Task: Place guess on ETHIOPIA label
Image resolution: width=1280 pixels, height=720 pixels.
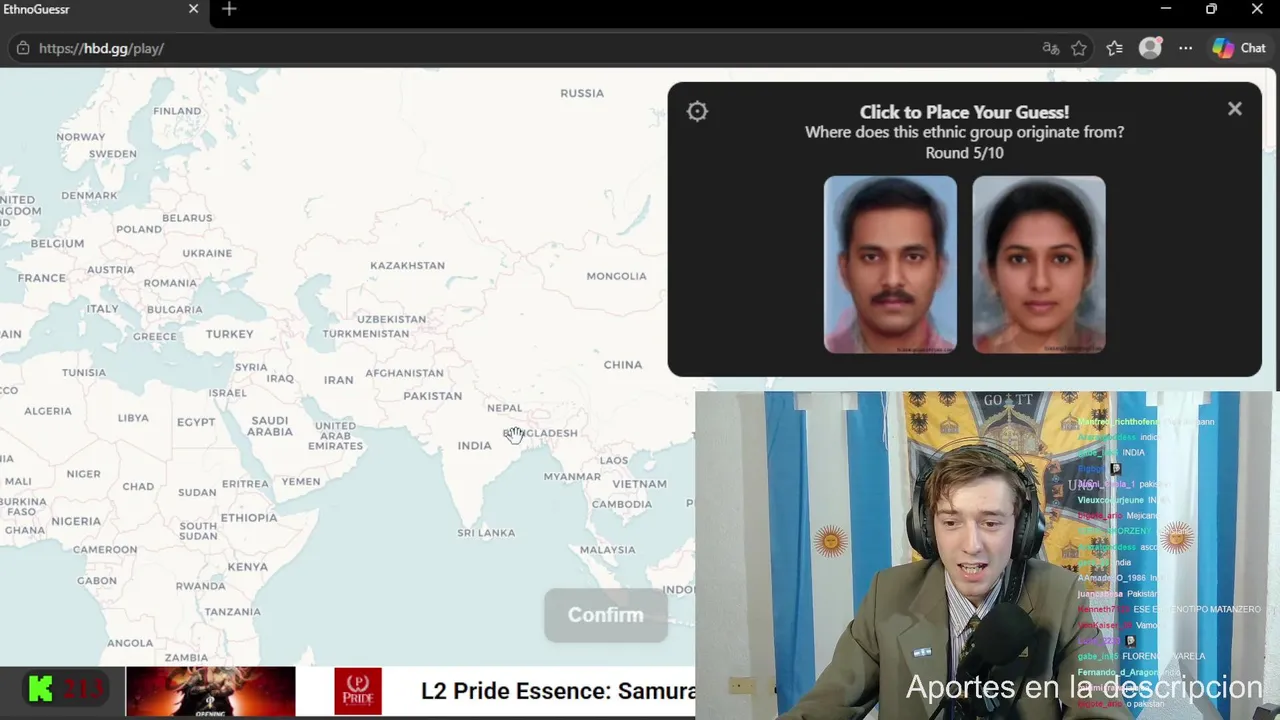Action: coord(249,518)
